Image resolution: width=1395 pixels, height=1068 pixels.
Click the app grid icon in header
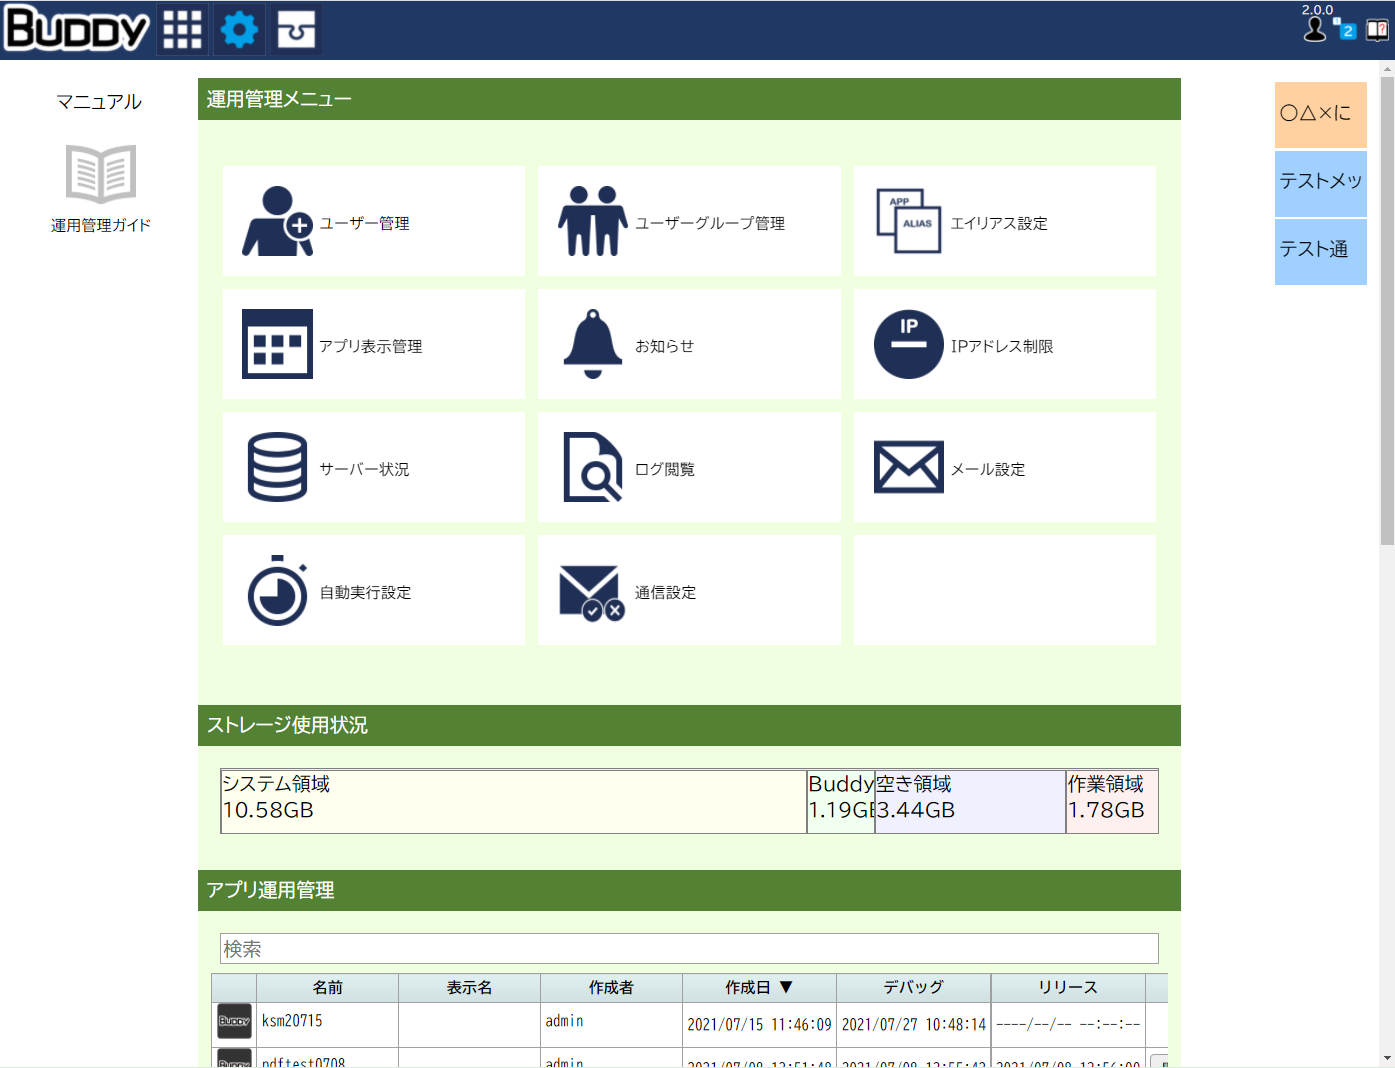pyautogui.click(x=182, y=30)
